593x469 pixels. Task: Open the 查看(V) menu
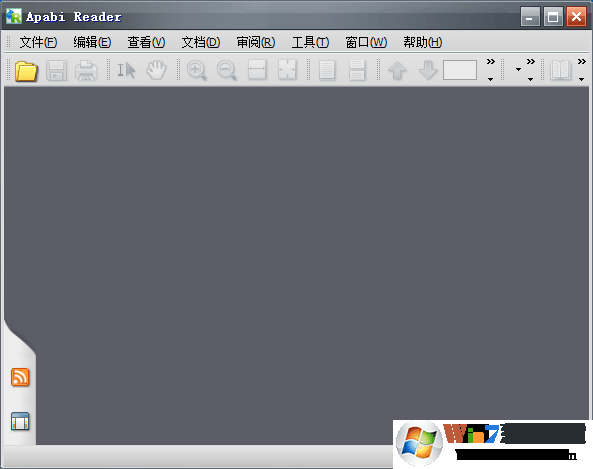[146, 42]
